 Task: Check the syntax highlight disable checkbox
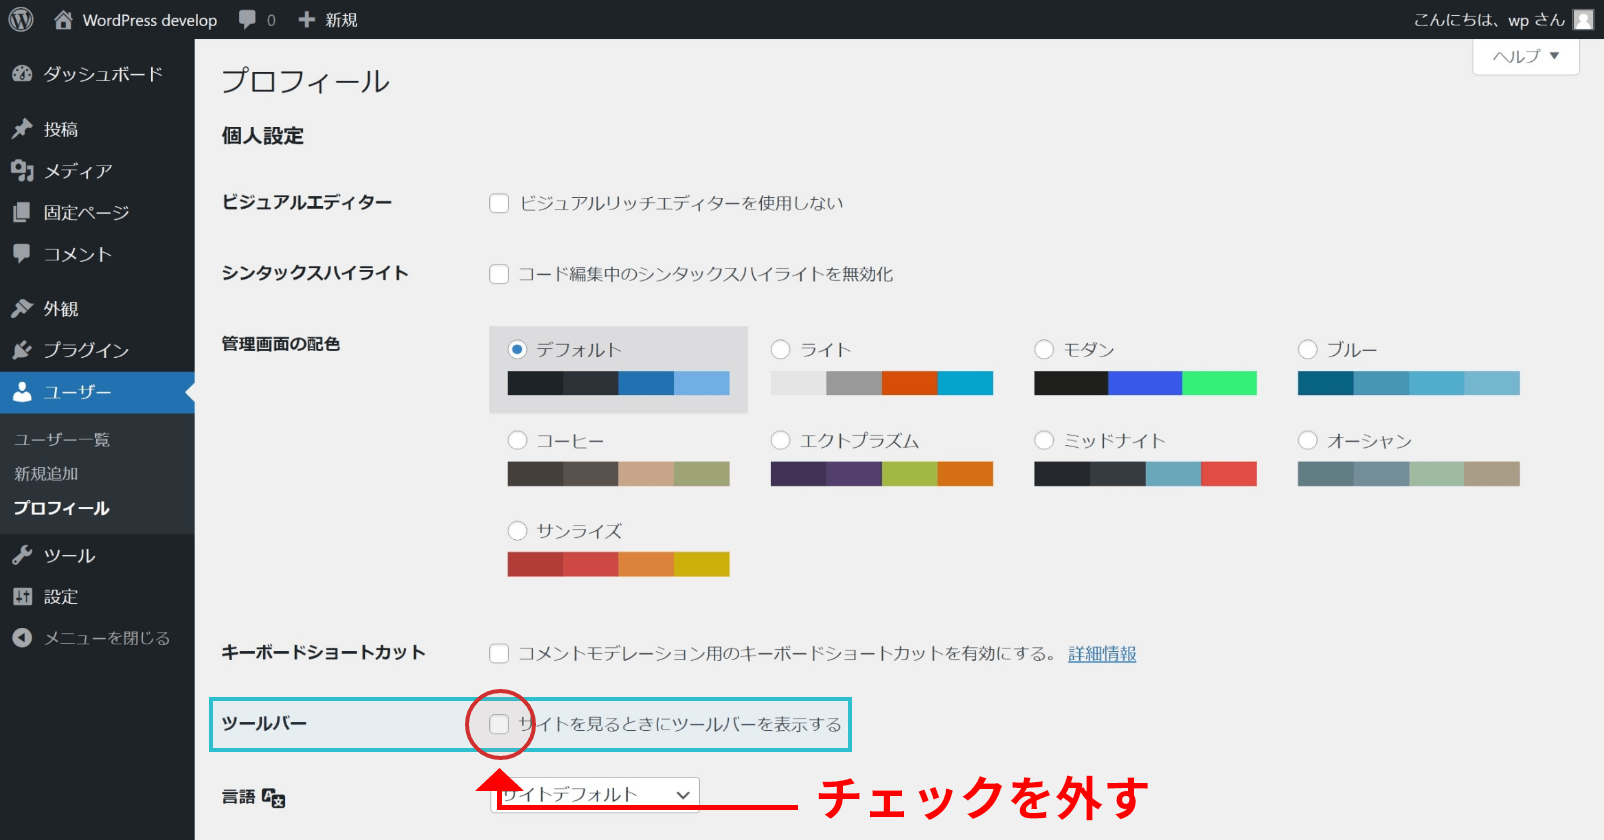click(x=499, y=274)
